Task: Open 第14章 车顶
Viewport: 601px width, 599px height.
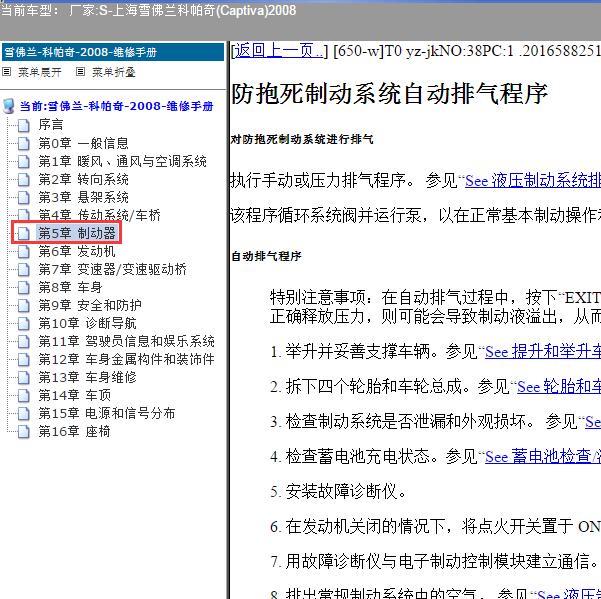Action: pos(74,395)
